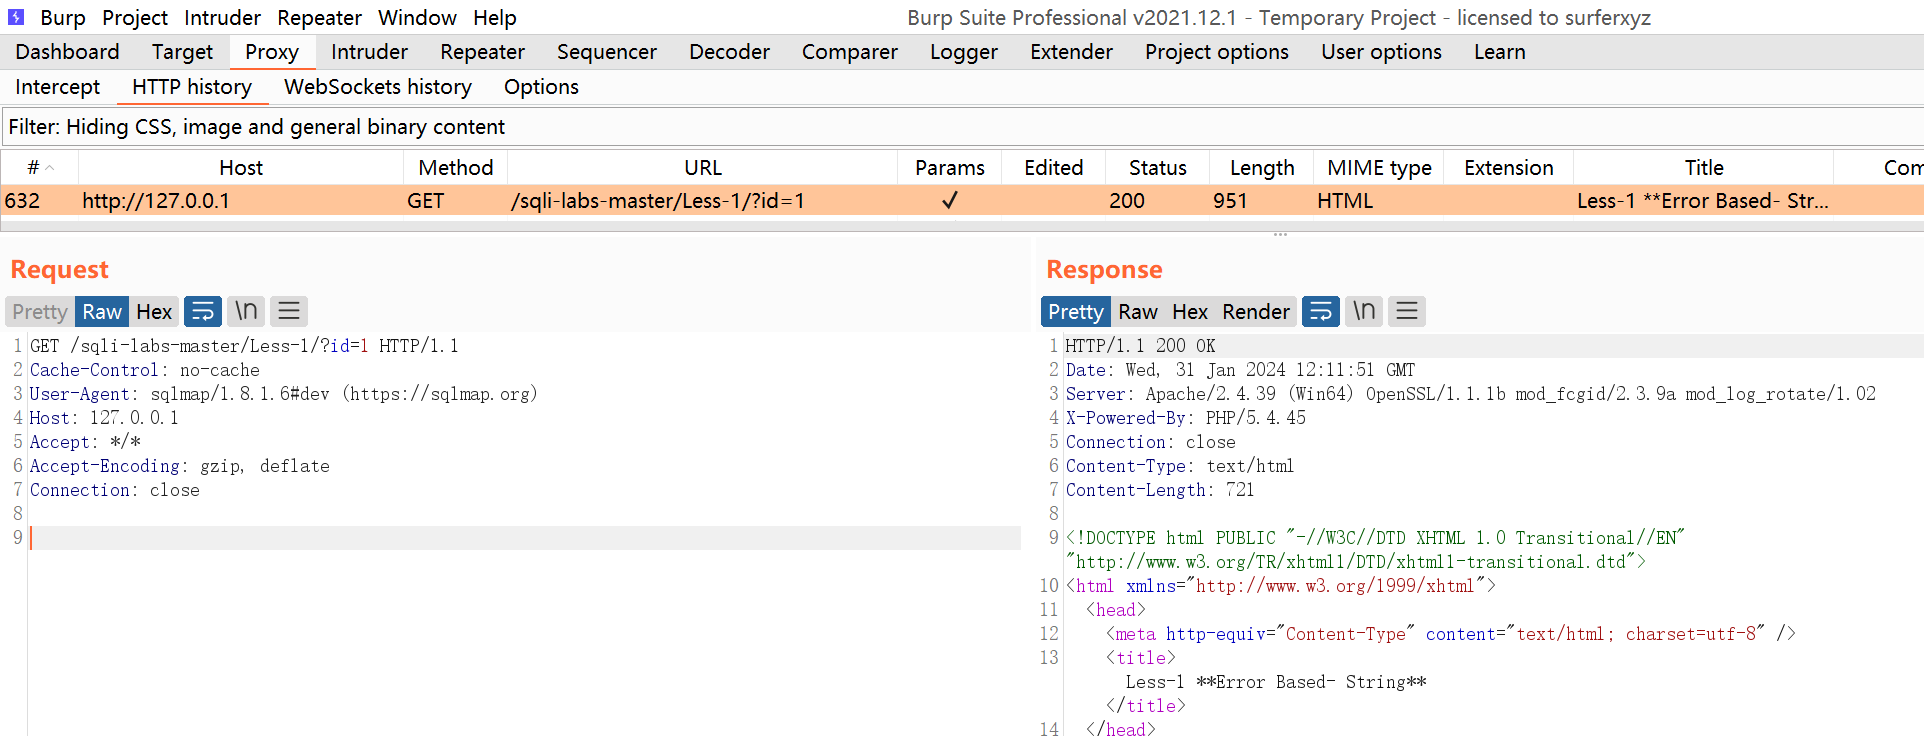Toggle word wrap icon in Response panel
Screen dimensions: 1924x736
tap(1320, 312)
